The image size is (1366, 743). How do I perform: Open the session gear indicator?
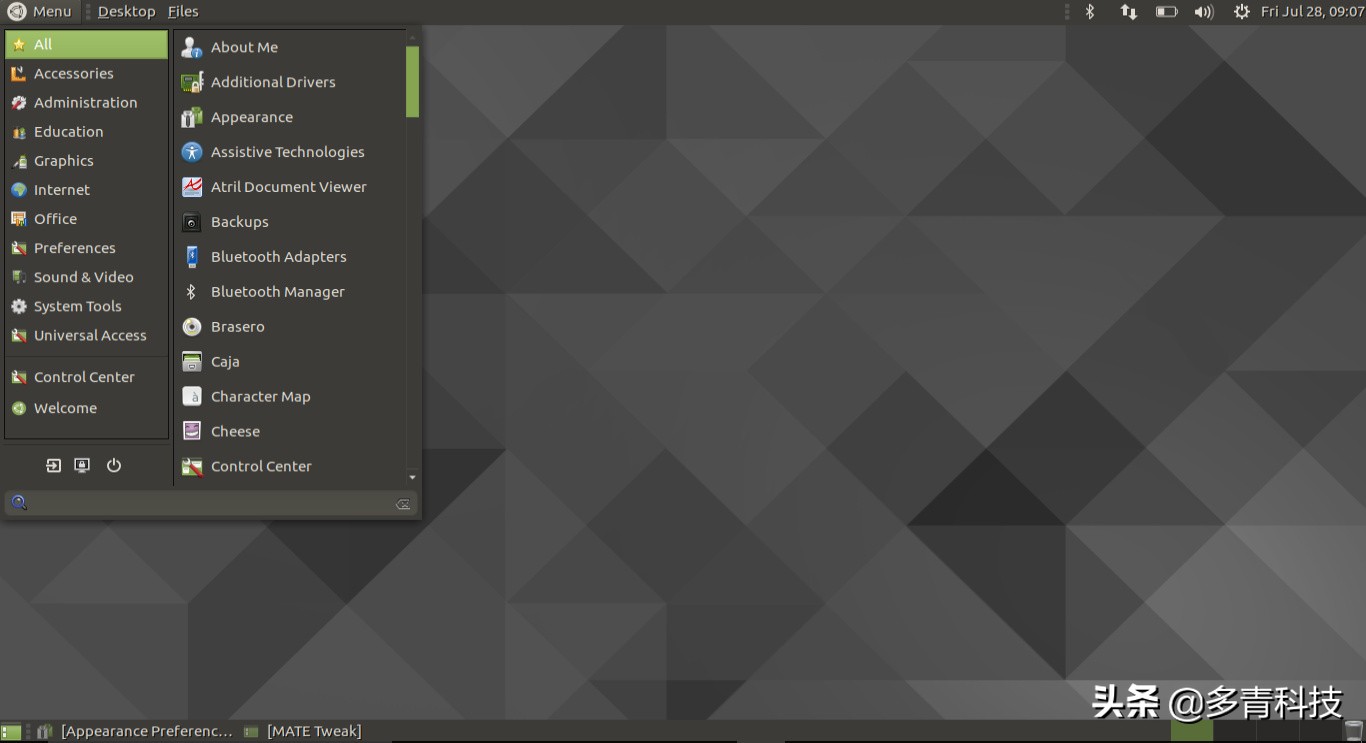(1242, 12)
